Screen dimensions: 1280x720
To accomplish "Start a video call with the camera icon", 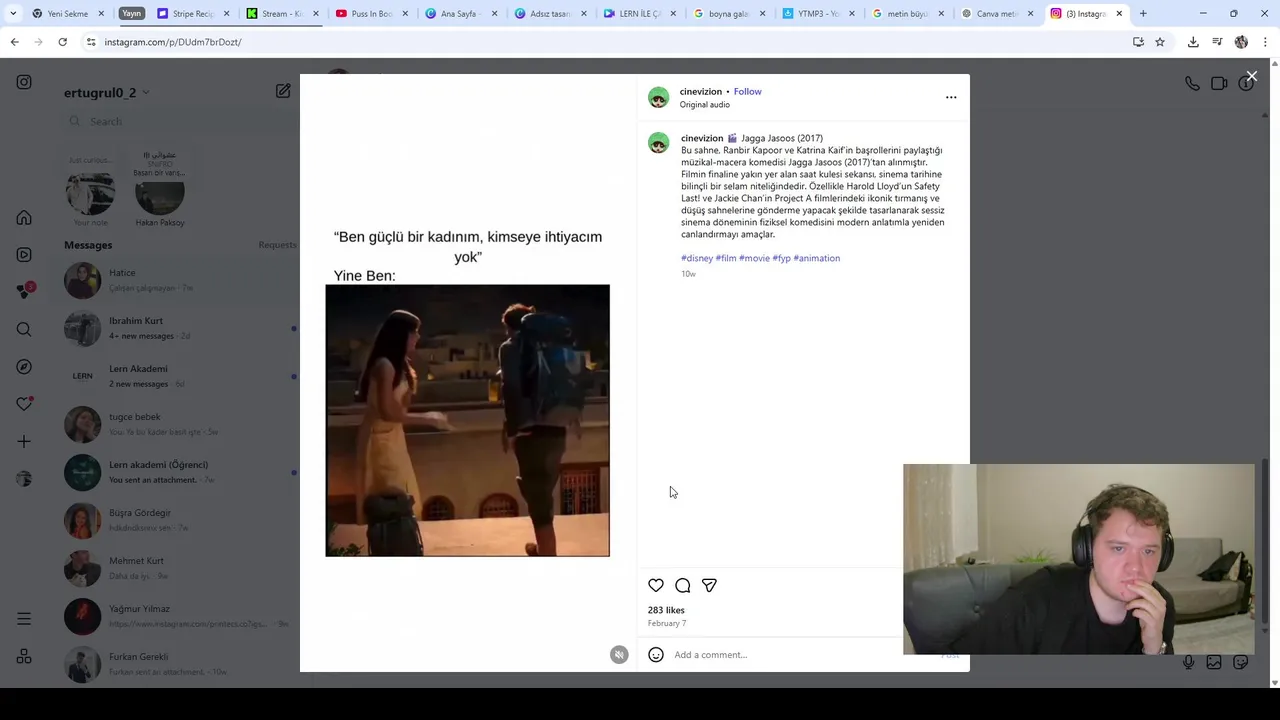I will 1219,84.
